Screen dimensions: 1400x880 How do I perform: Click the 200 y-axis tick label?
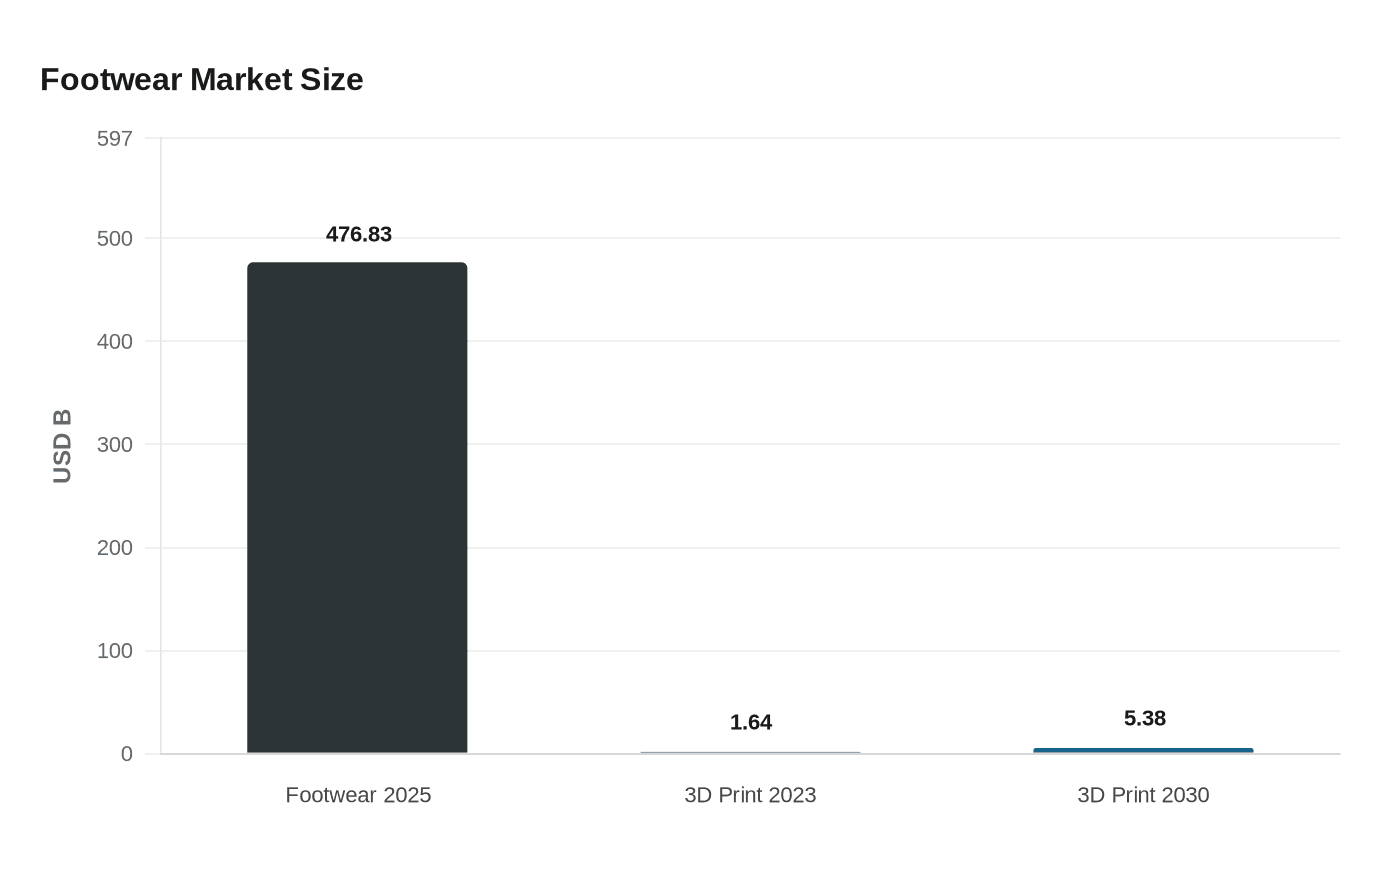[x=115, y=548]
